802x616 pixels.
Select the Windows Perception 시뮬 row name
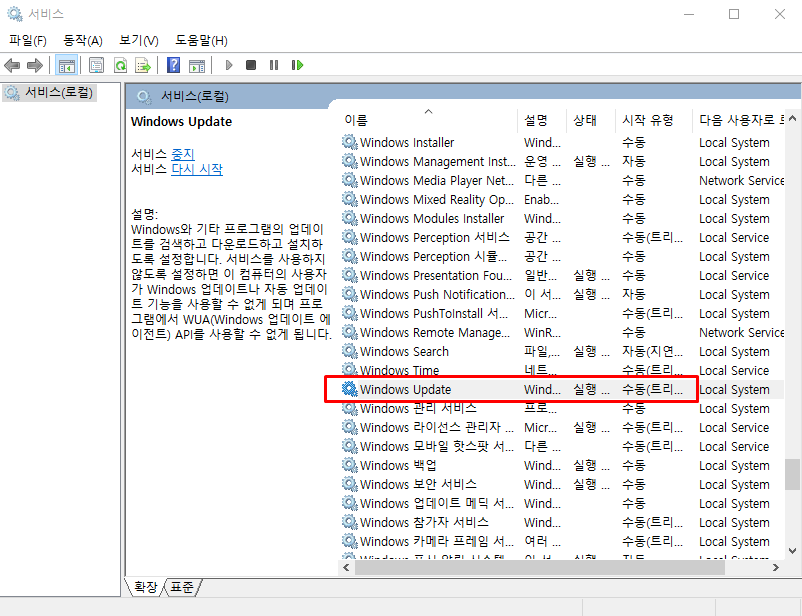(433, 256)
